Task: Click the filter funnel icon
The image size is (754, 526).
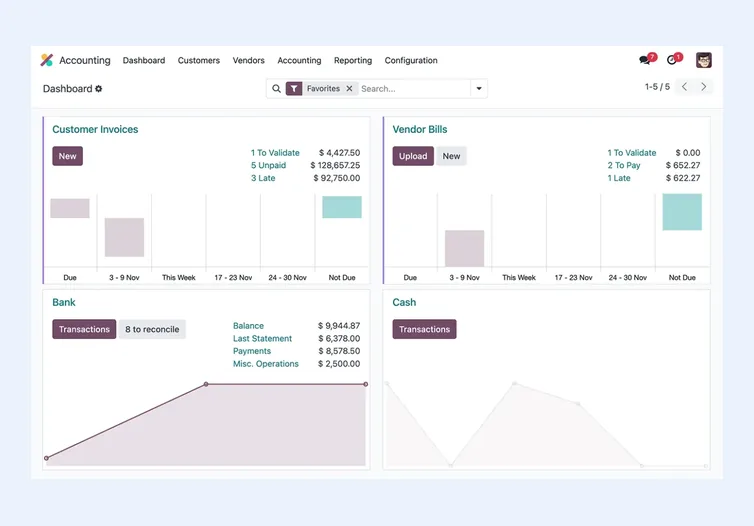Action: pos(294,88)
